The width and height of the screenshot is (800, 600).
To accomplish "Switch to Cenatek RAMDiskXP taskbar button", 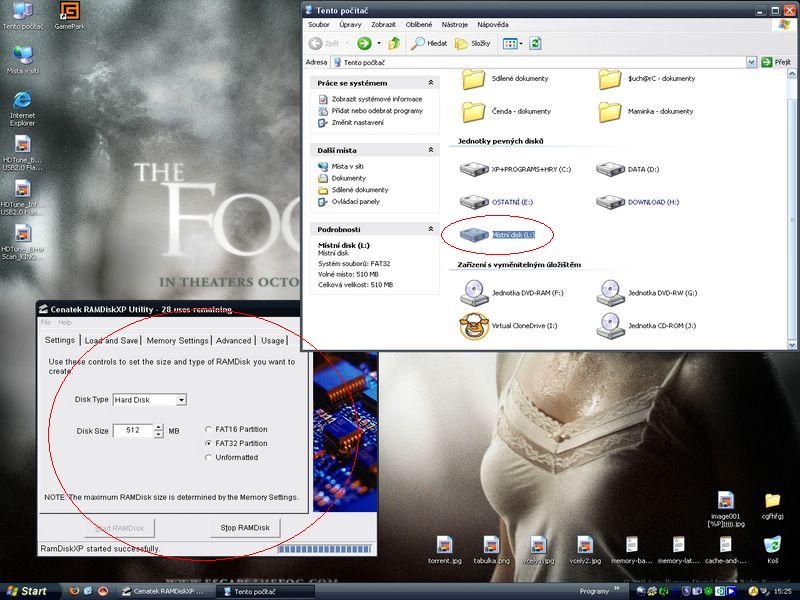I will point(164,591).
